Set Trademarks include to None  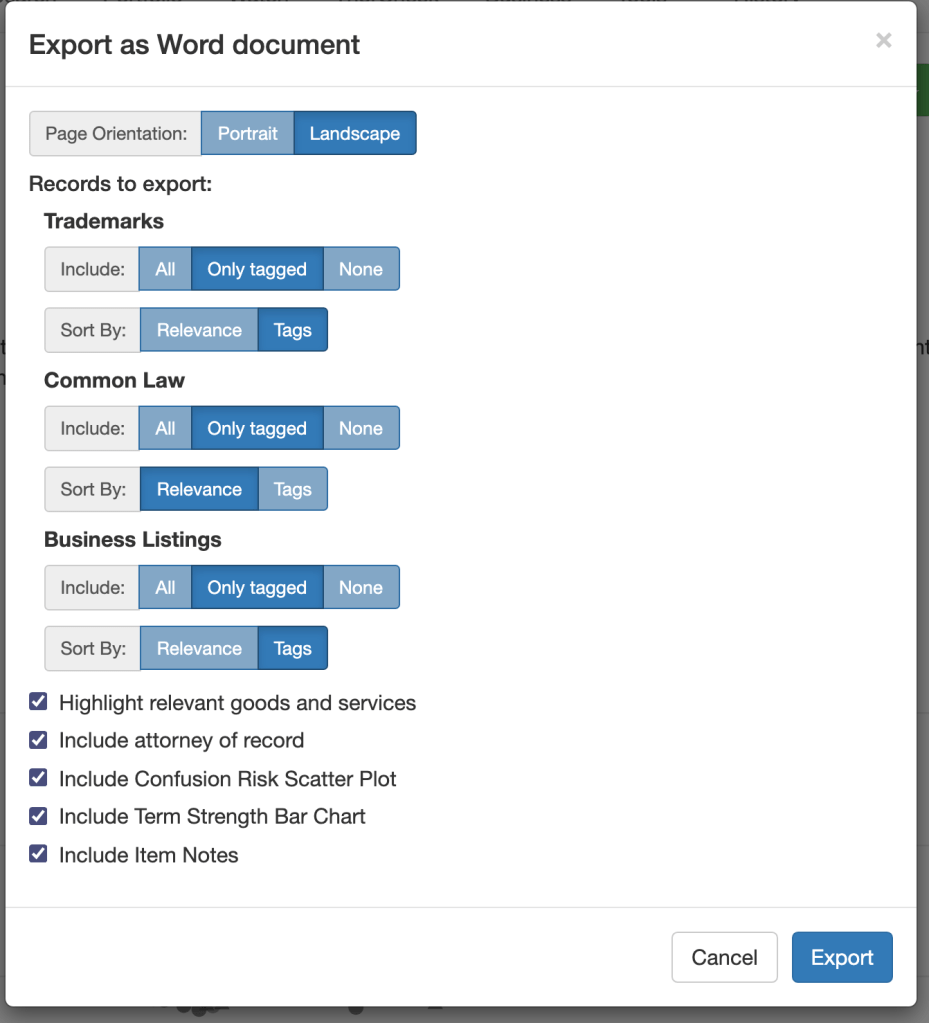pyautogui.click(x=360, y=269)
